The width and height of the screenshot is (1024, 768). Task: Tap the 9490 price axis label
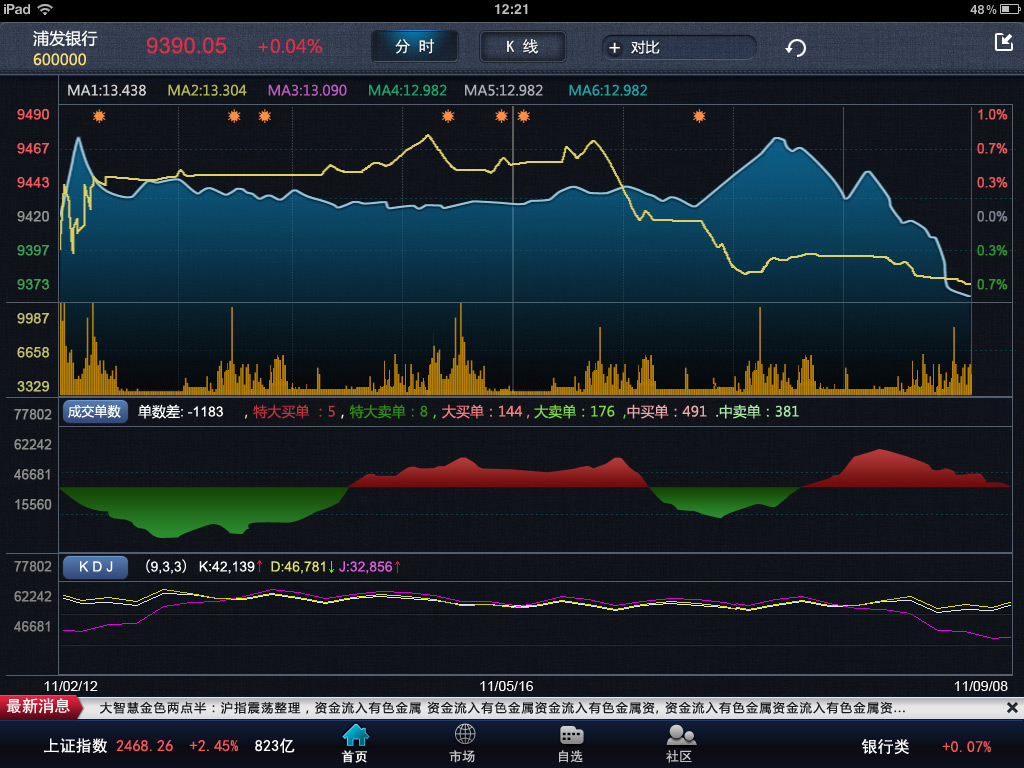(33, 115)
